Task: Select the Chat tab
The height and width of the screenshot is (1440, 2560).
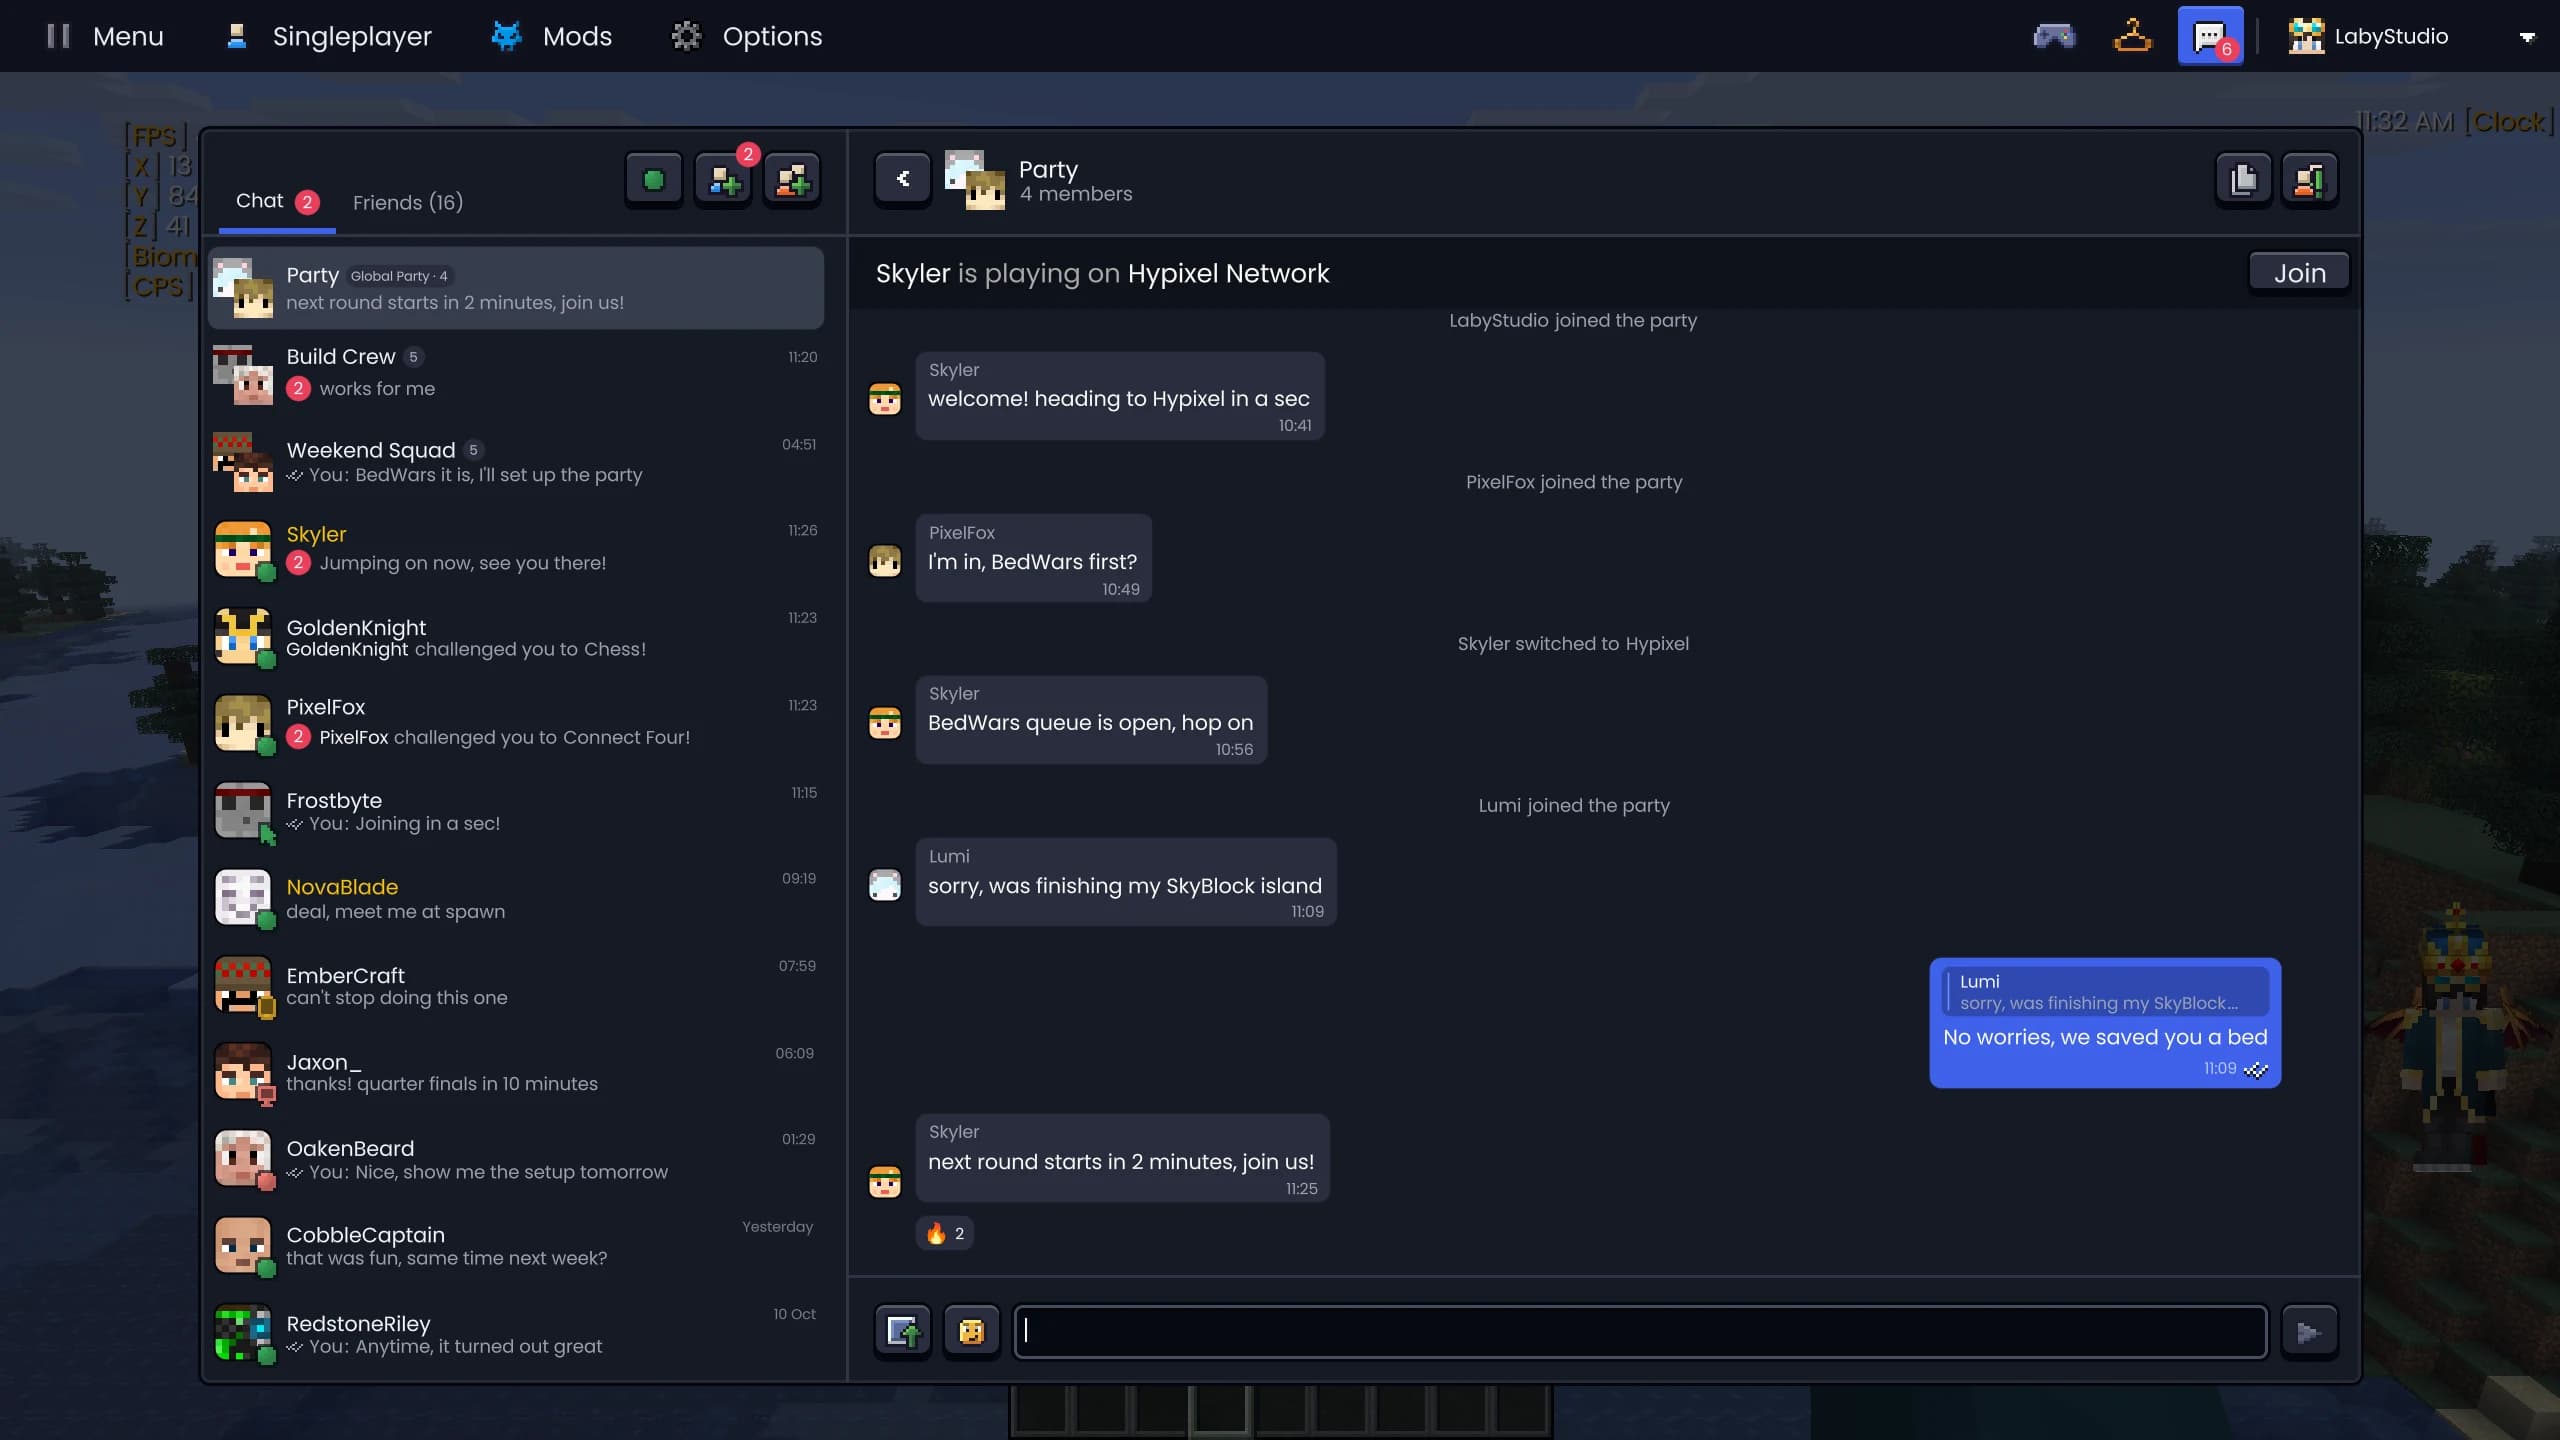Action: (x=277, y=201)
